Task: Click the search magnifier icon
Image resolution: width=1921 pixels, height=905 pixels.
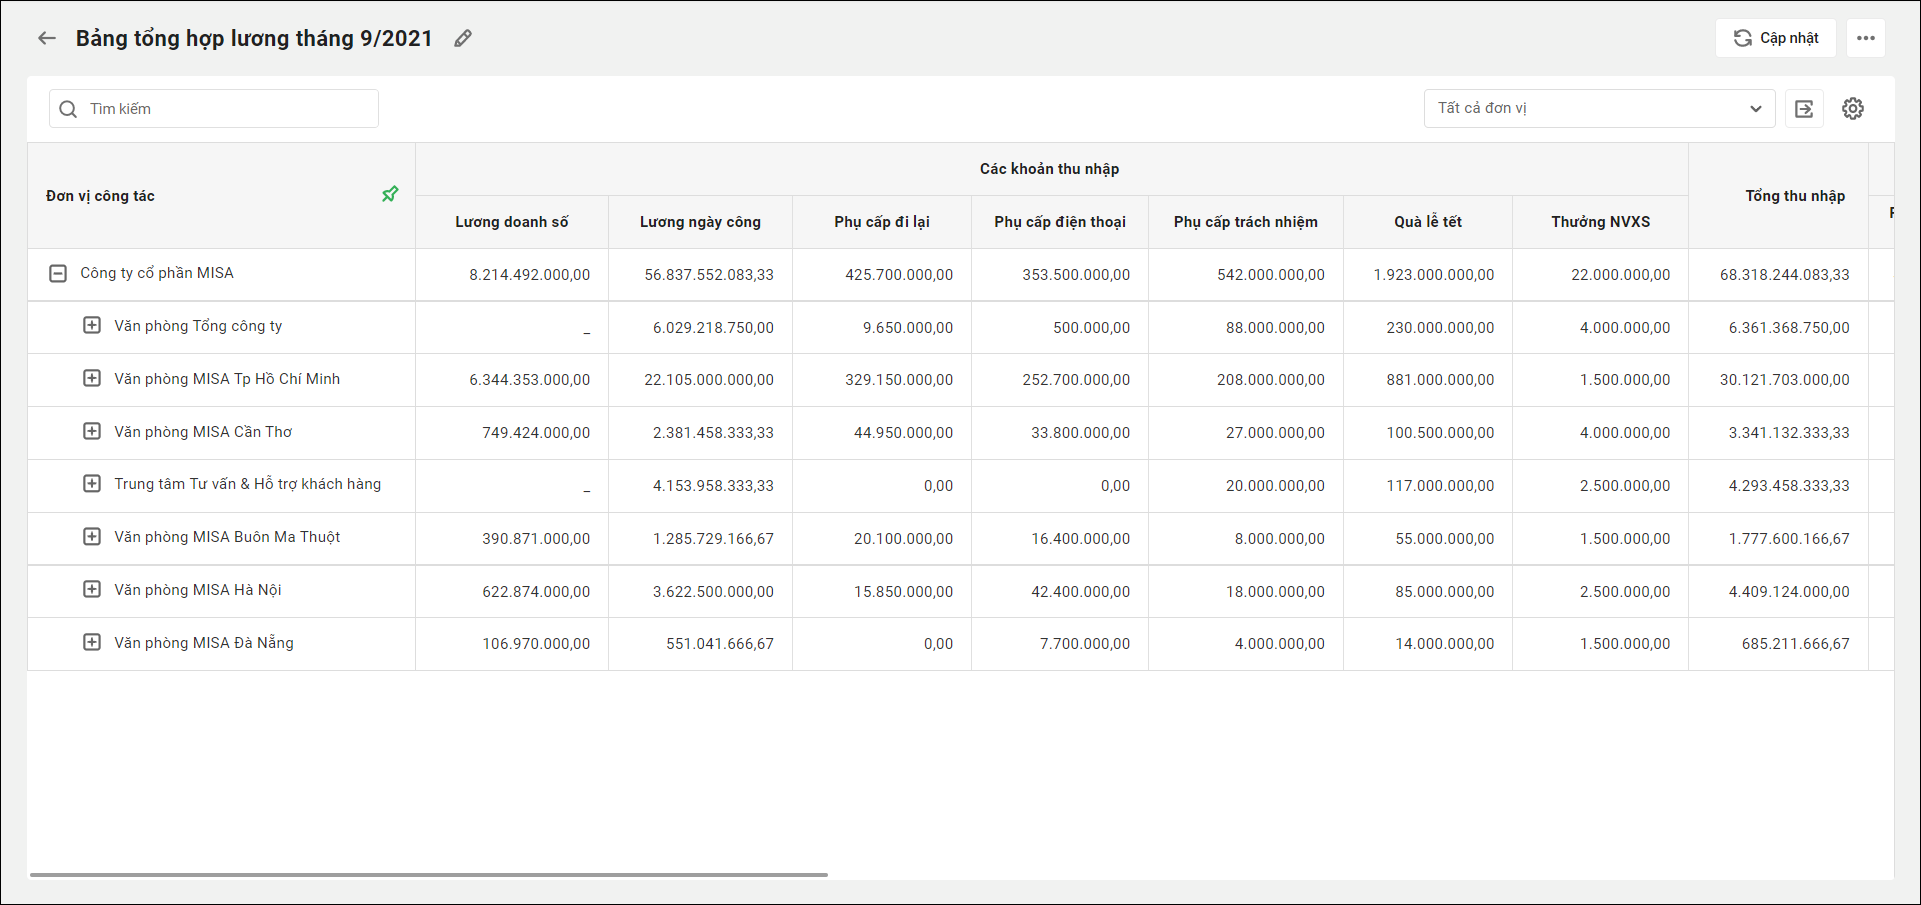Action: tap(68, 109)
